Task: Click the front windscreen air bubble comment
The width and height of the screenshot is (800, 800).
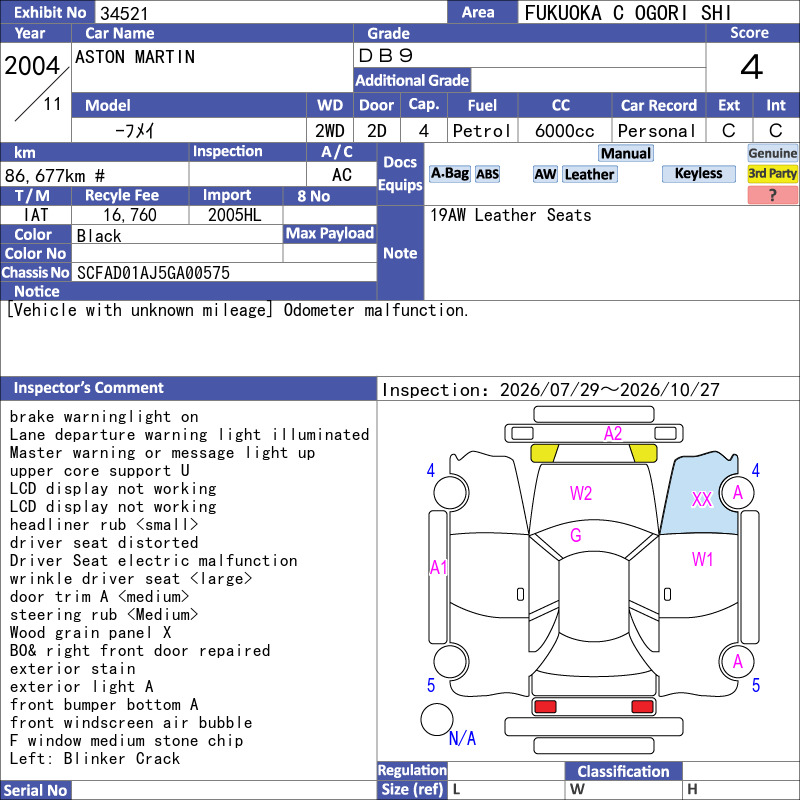Action: [131, 722]
